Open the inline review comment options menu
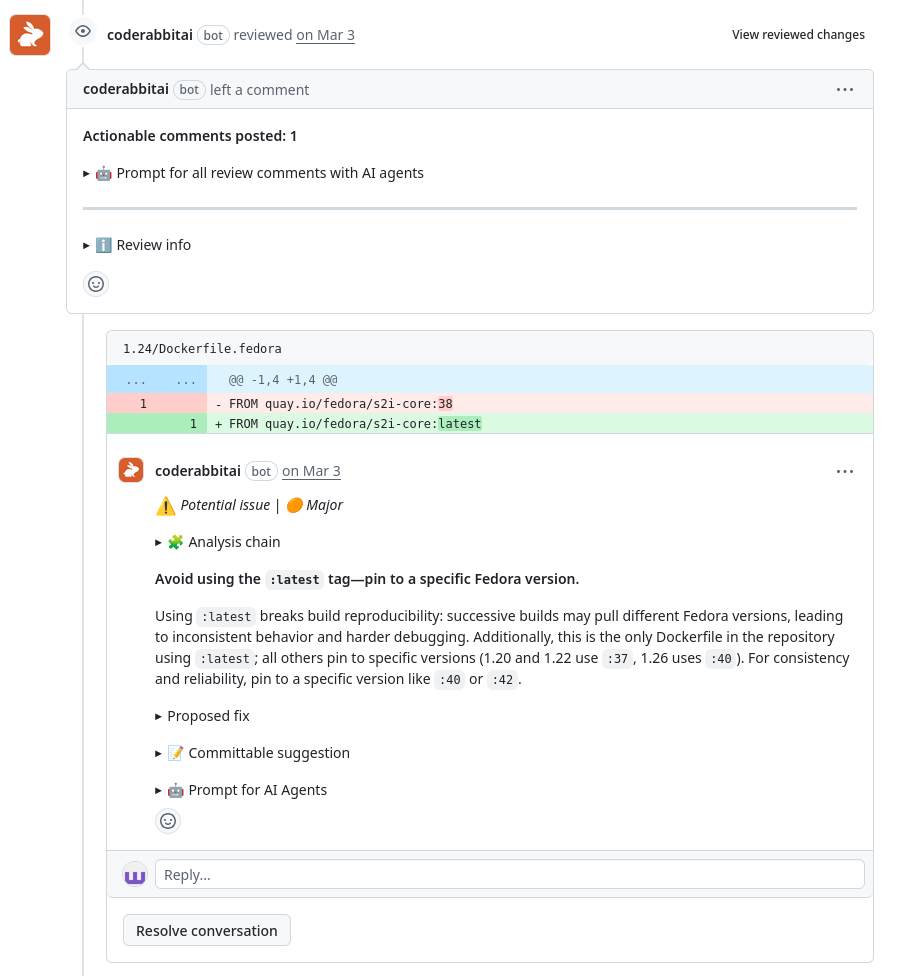This screenshot has height=976, width=914. point(845,471)
